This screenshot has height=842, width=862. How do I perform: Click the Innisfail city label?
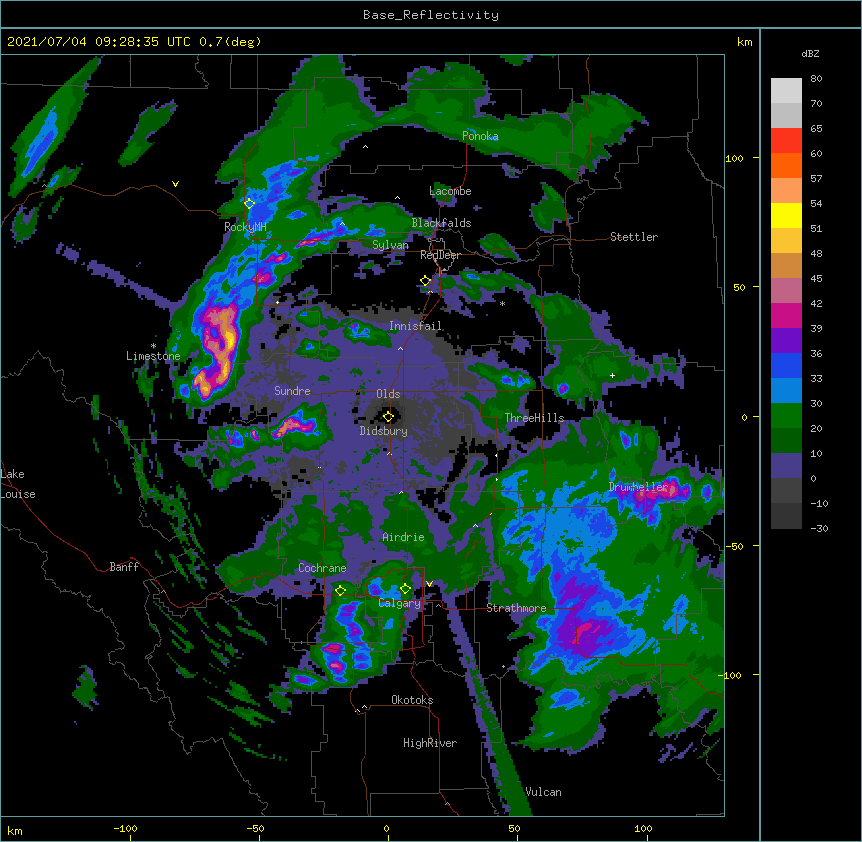pos(416,326)
